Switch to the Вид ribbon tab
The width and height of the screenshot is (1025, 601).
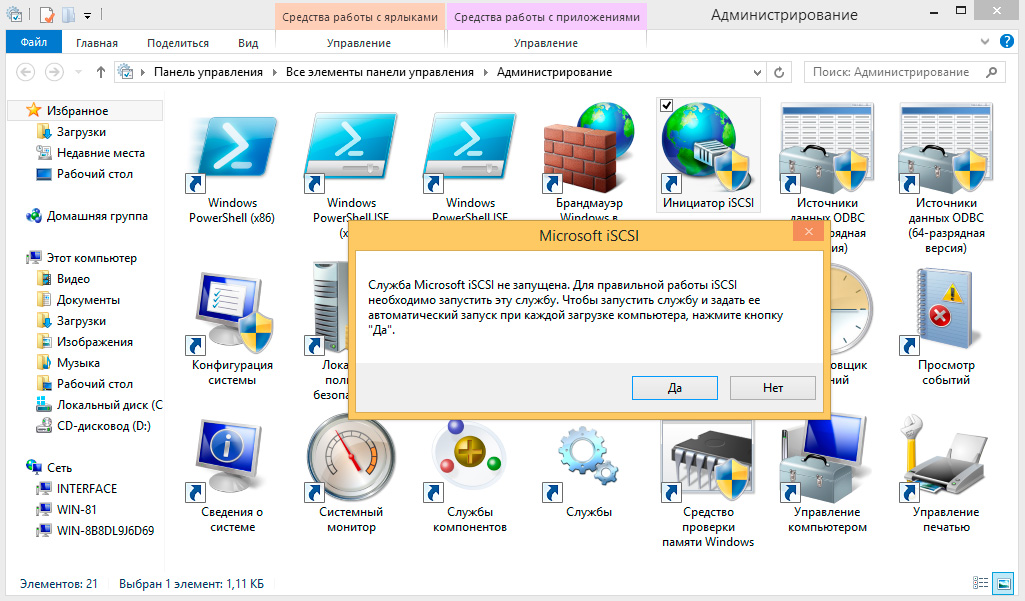pos(248,43)
